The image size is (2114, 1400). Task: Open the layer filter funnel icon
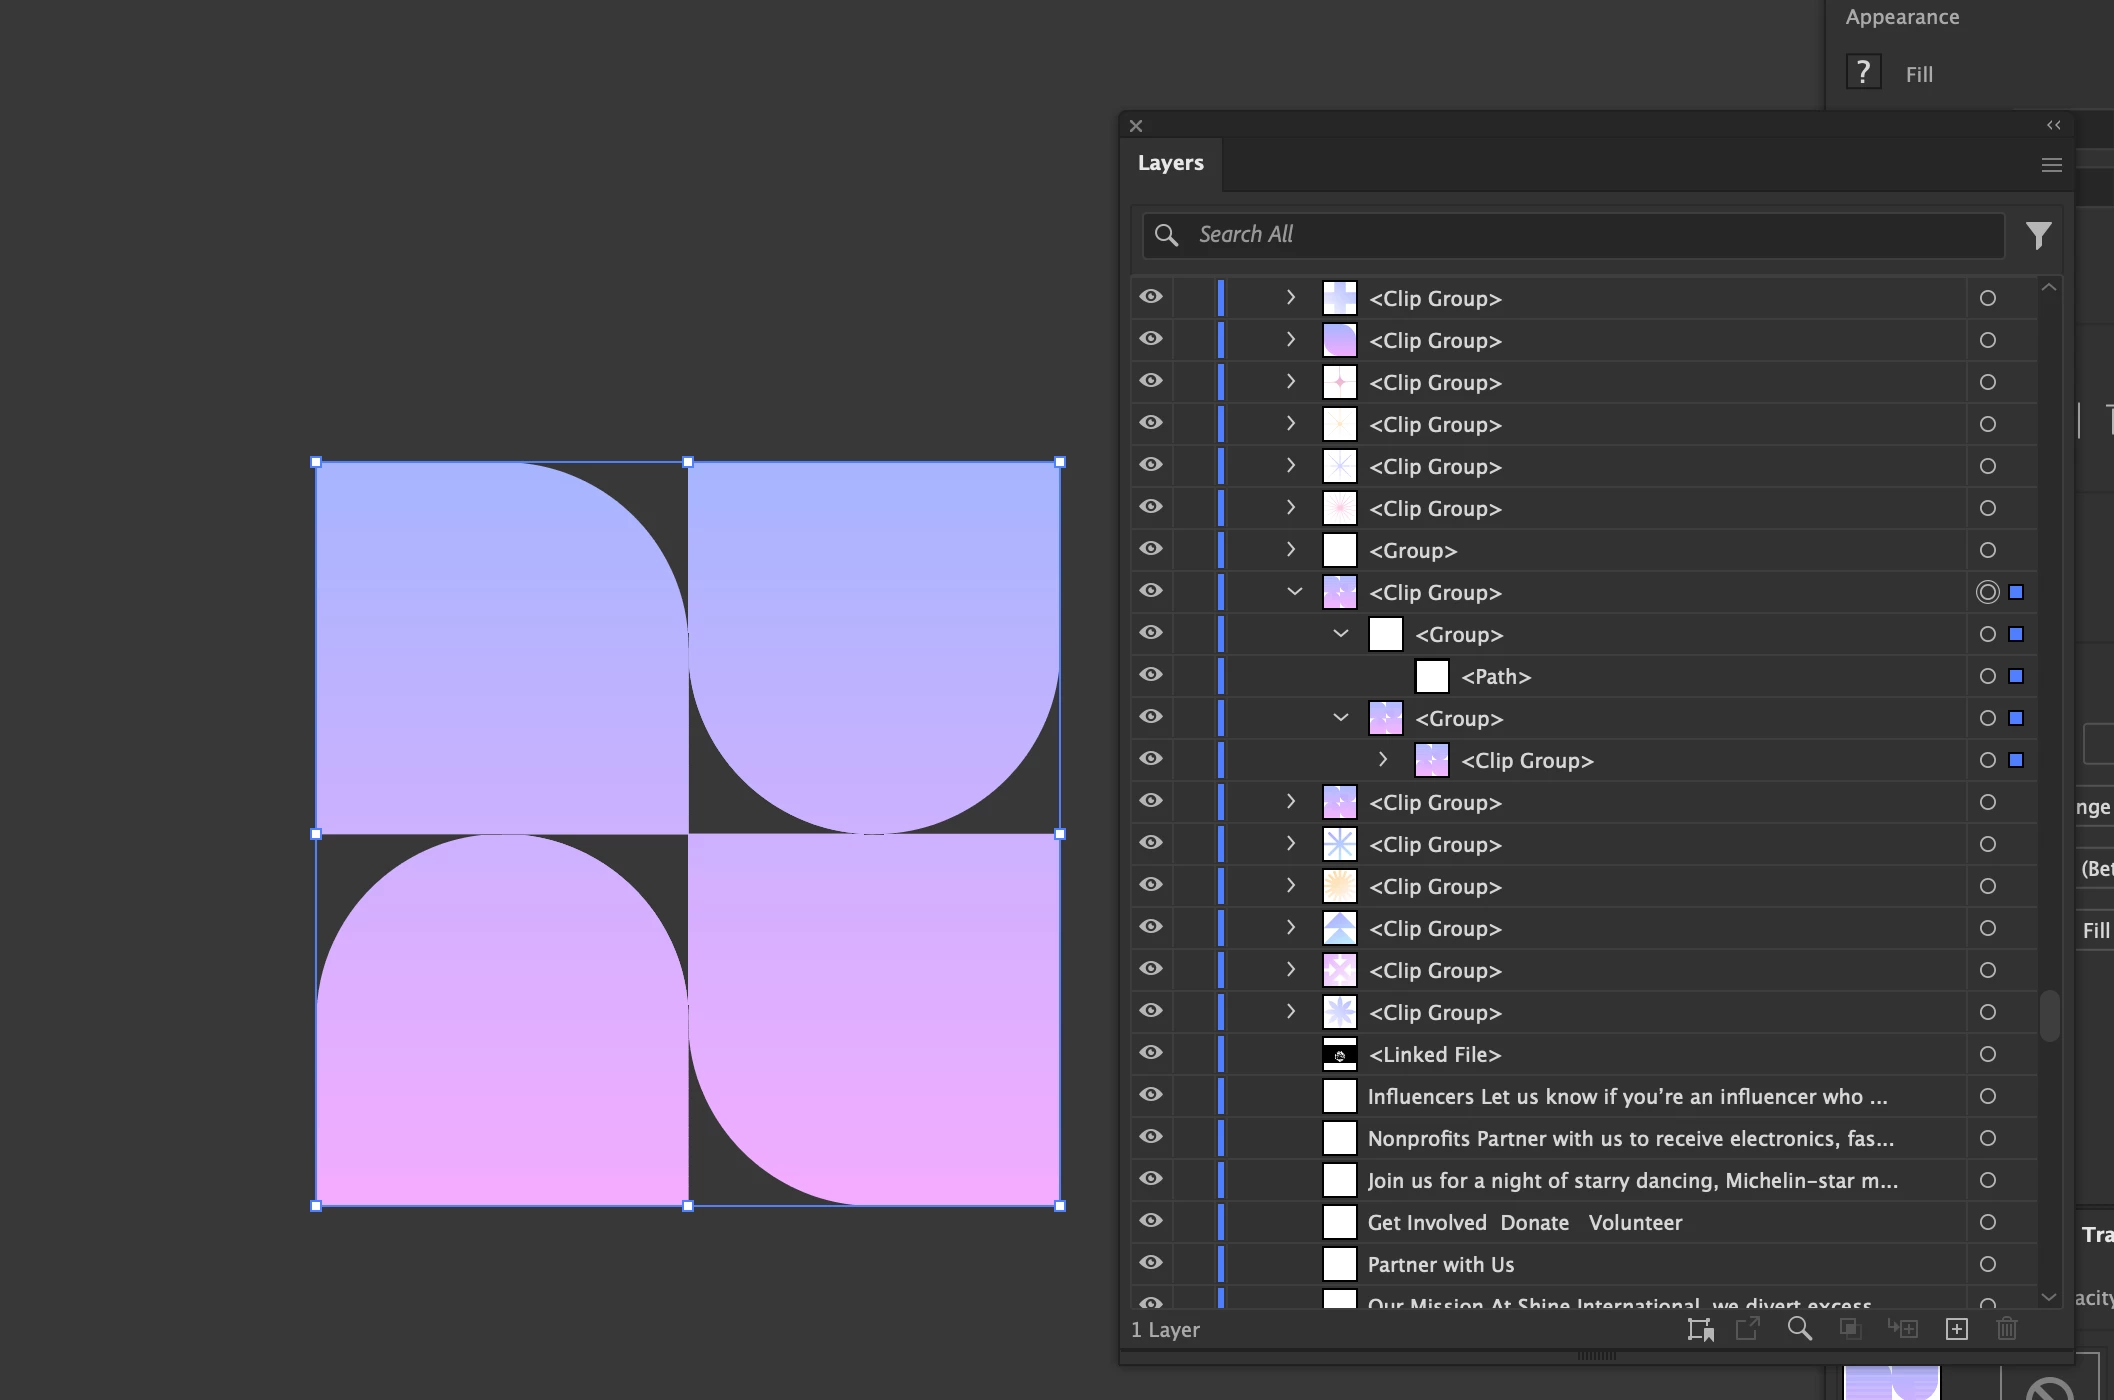(2038, 235)
